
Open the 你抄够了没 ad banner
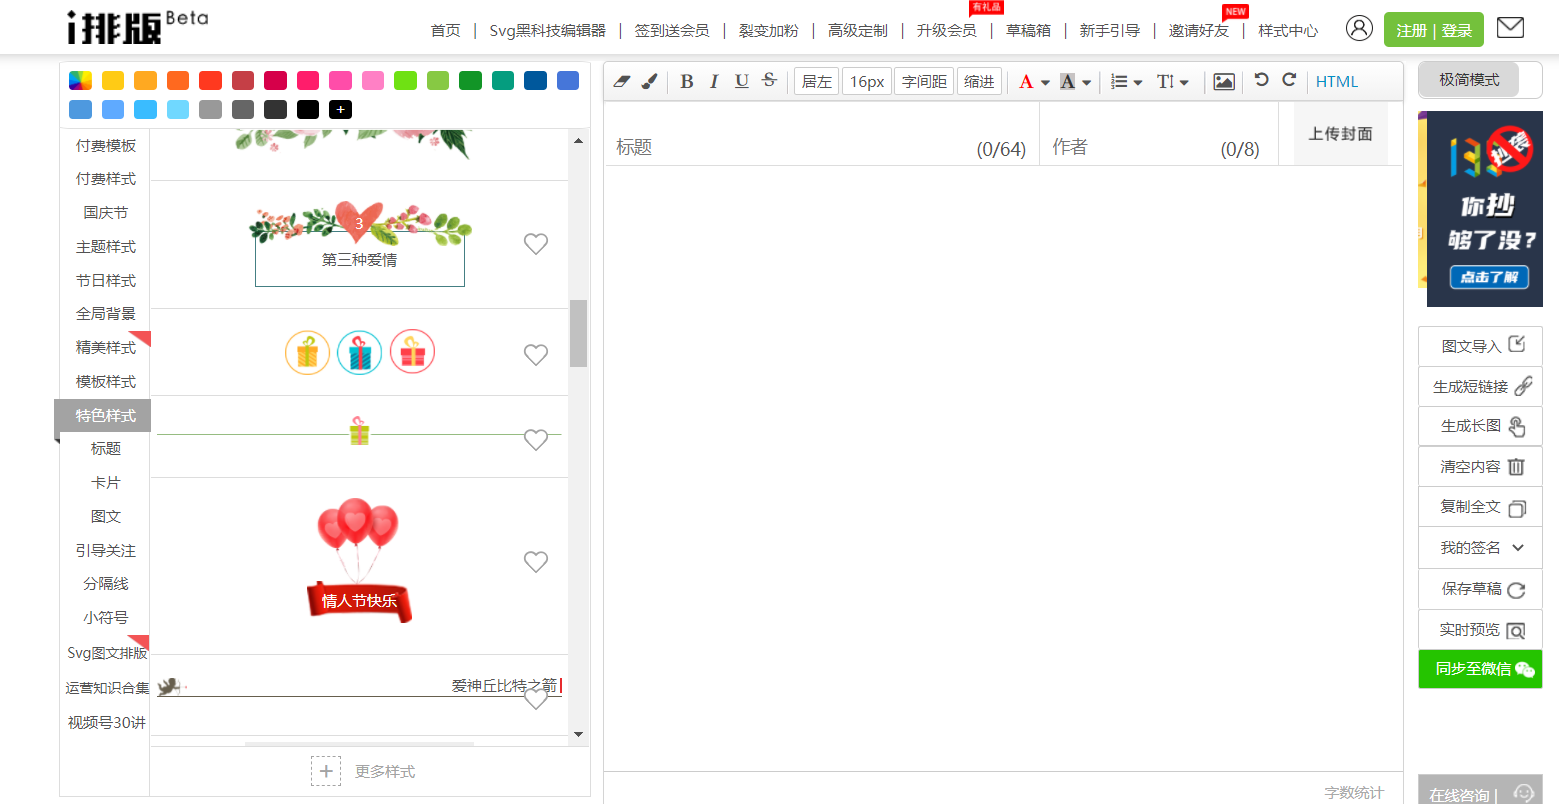point(1485,209)
